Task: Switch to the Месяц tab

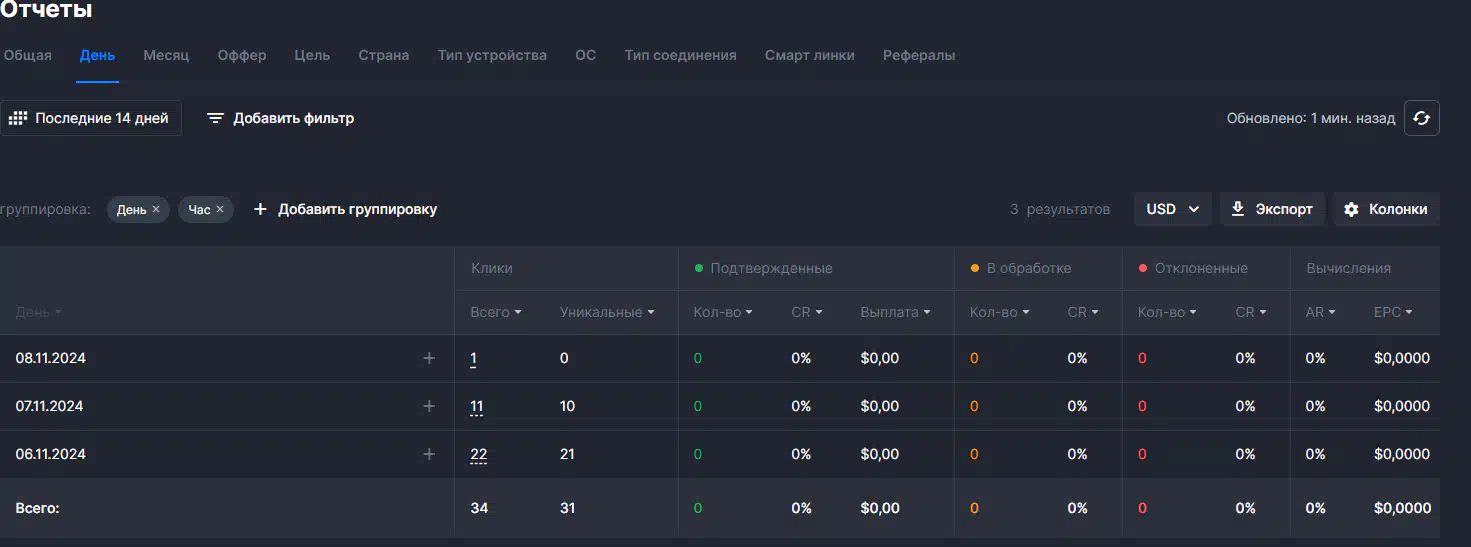Action: (166, 55)
